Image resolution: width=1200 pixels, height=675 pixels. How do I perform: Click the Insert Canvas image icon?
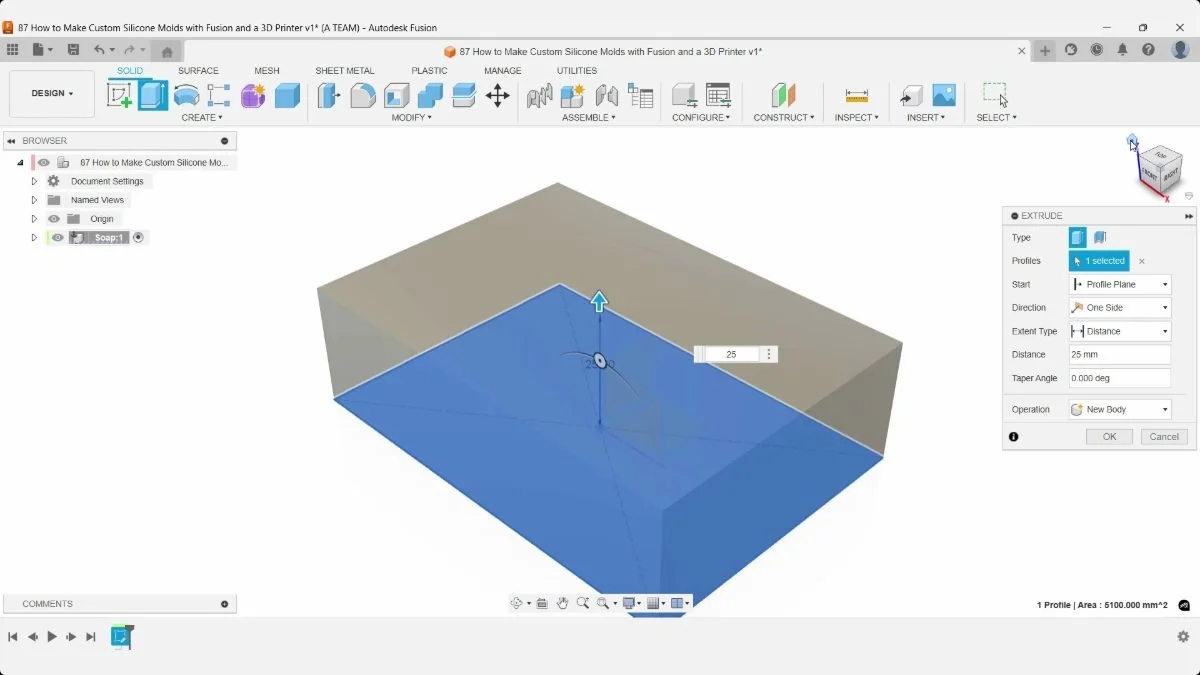[944, 95]
